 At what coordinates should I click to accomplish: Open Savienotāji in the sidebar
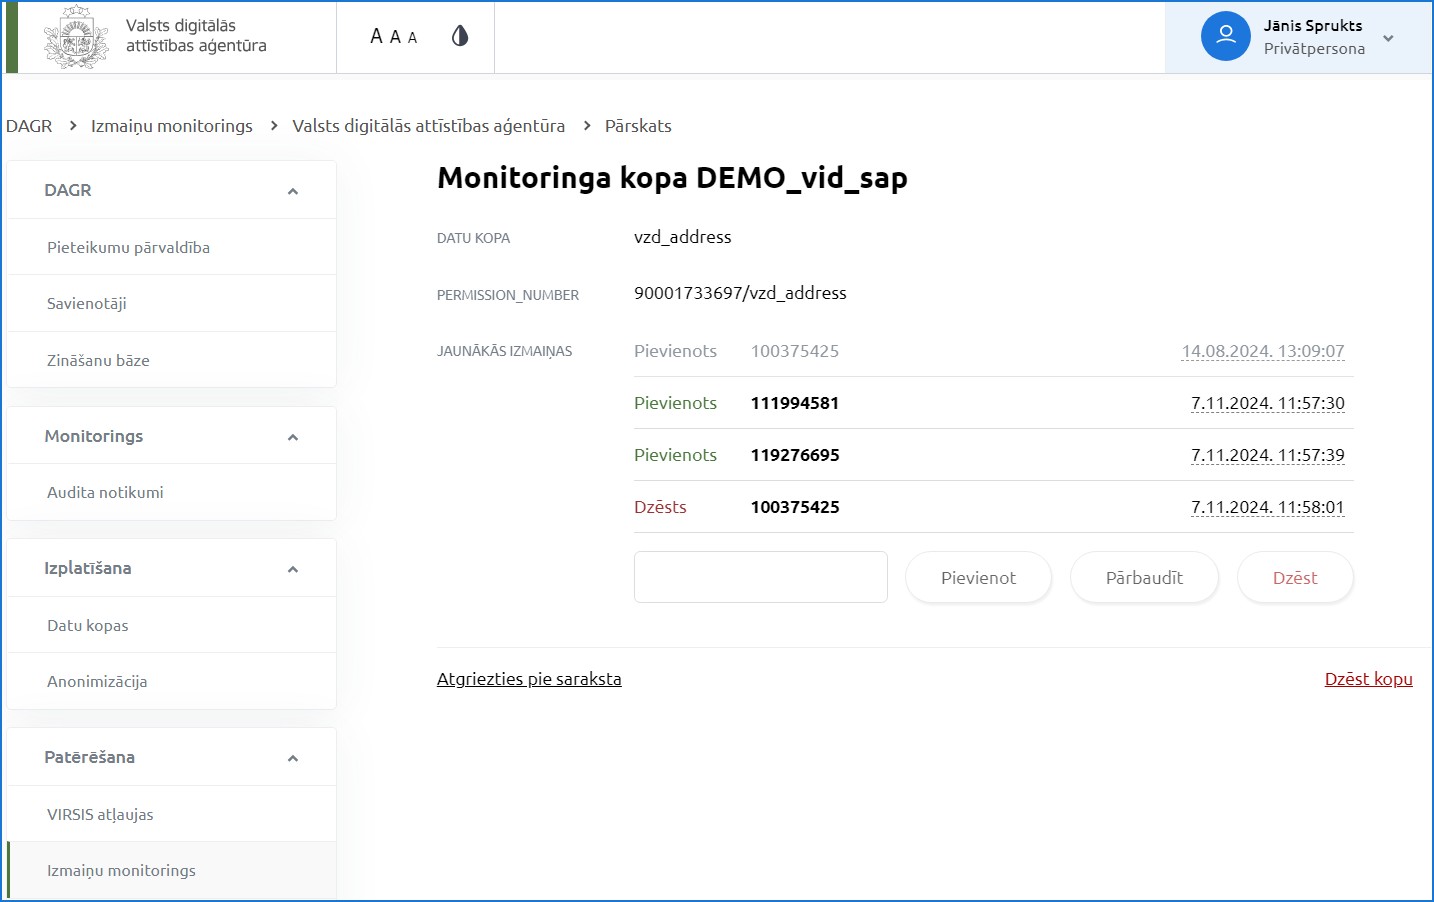tap(172, 303)
